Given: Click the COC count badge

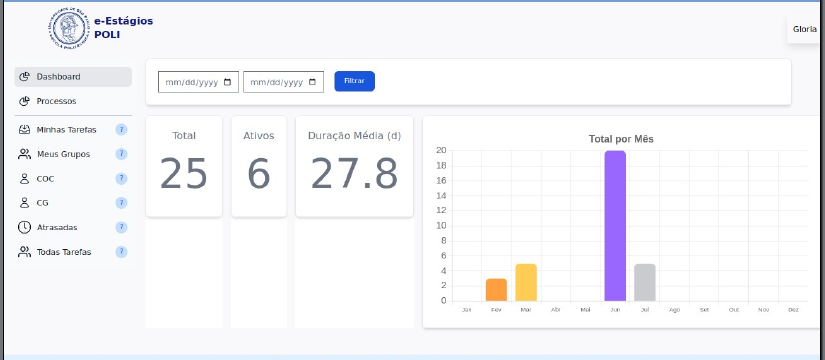Looking at the screenshot, I should point(121,178).
